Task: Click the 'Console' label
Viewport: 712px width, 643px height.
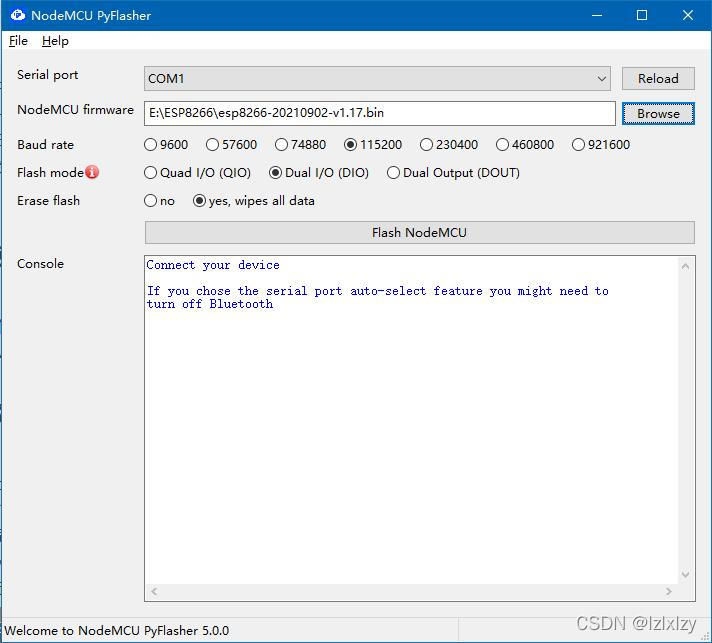Action: click(40, 264)
